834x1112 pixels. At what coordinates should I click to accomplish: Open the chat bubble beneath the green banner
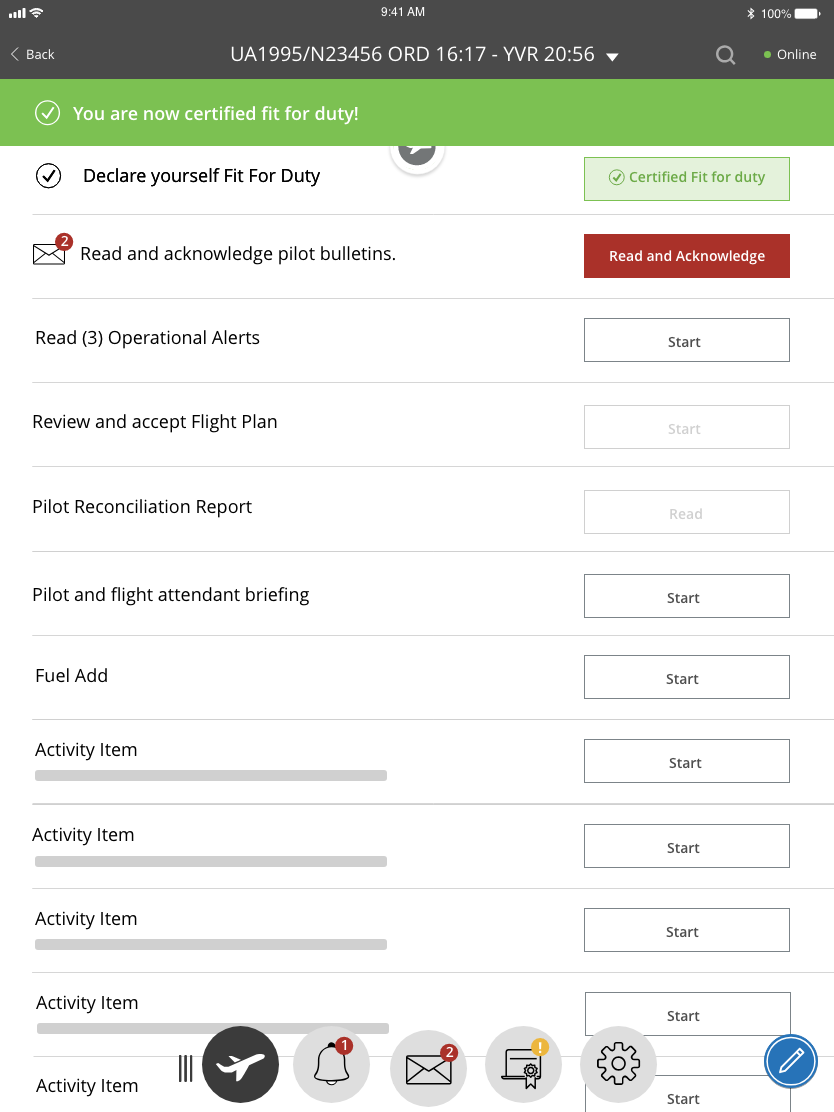click(417, 151)
